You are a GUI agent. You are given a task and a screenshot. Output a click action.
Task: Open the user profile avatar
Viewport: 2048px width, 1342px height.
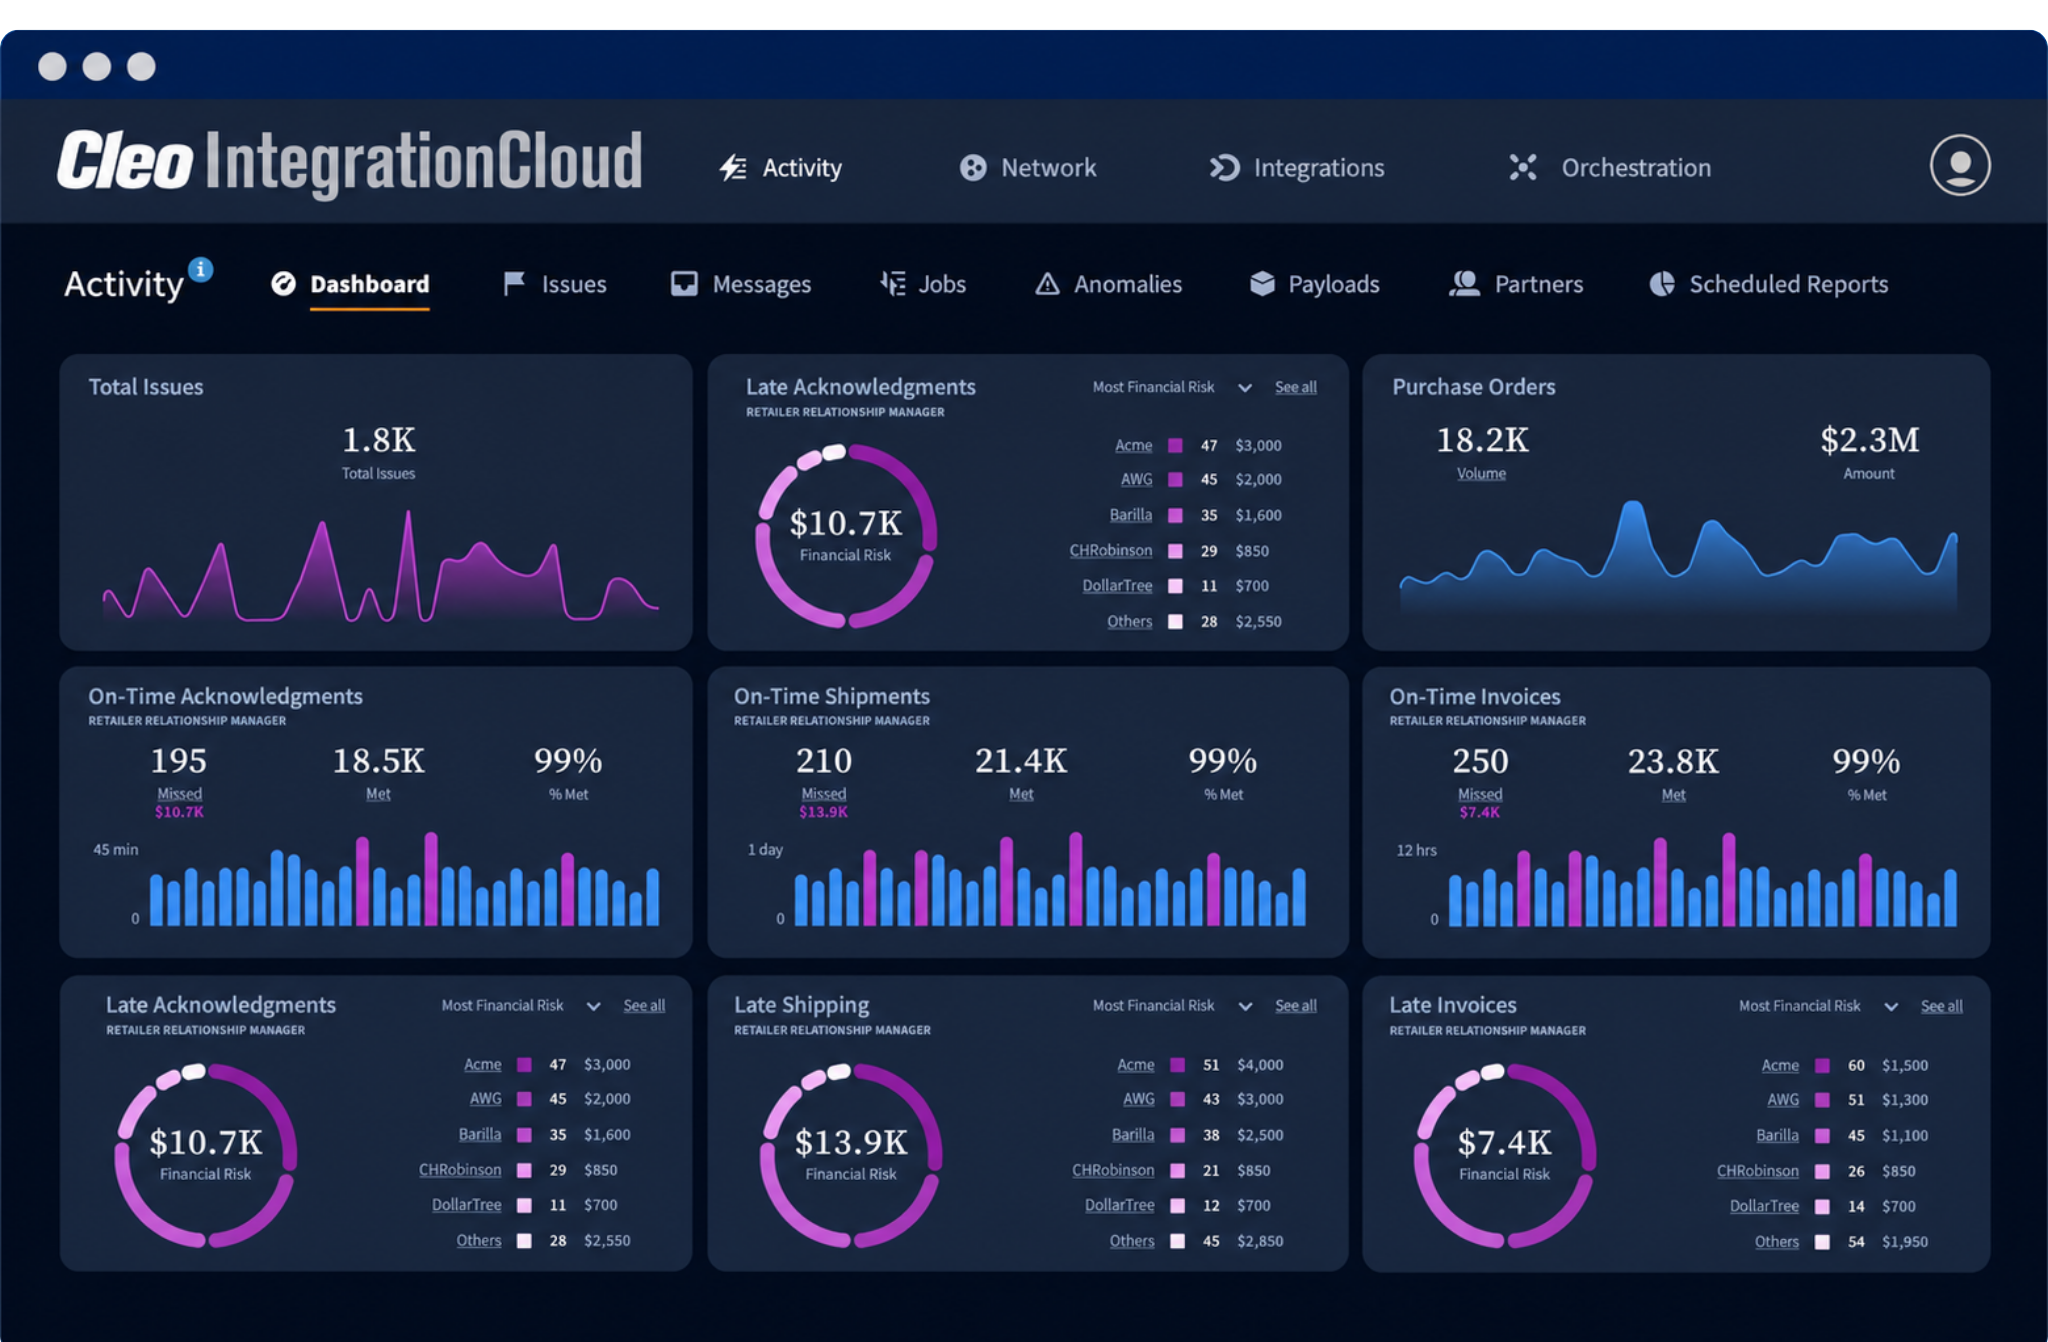(1959, 165)
